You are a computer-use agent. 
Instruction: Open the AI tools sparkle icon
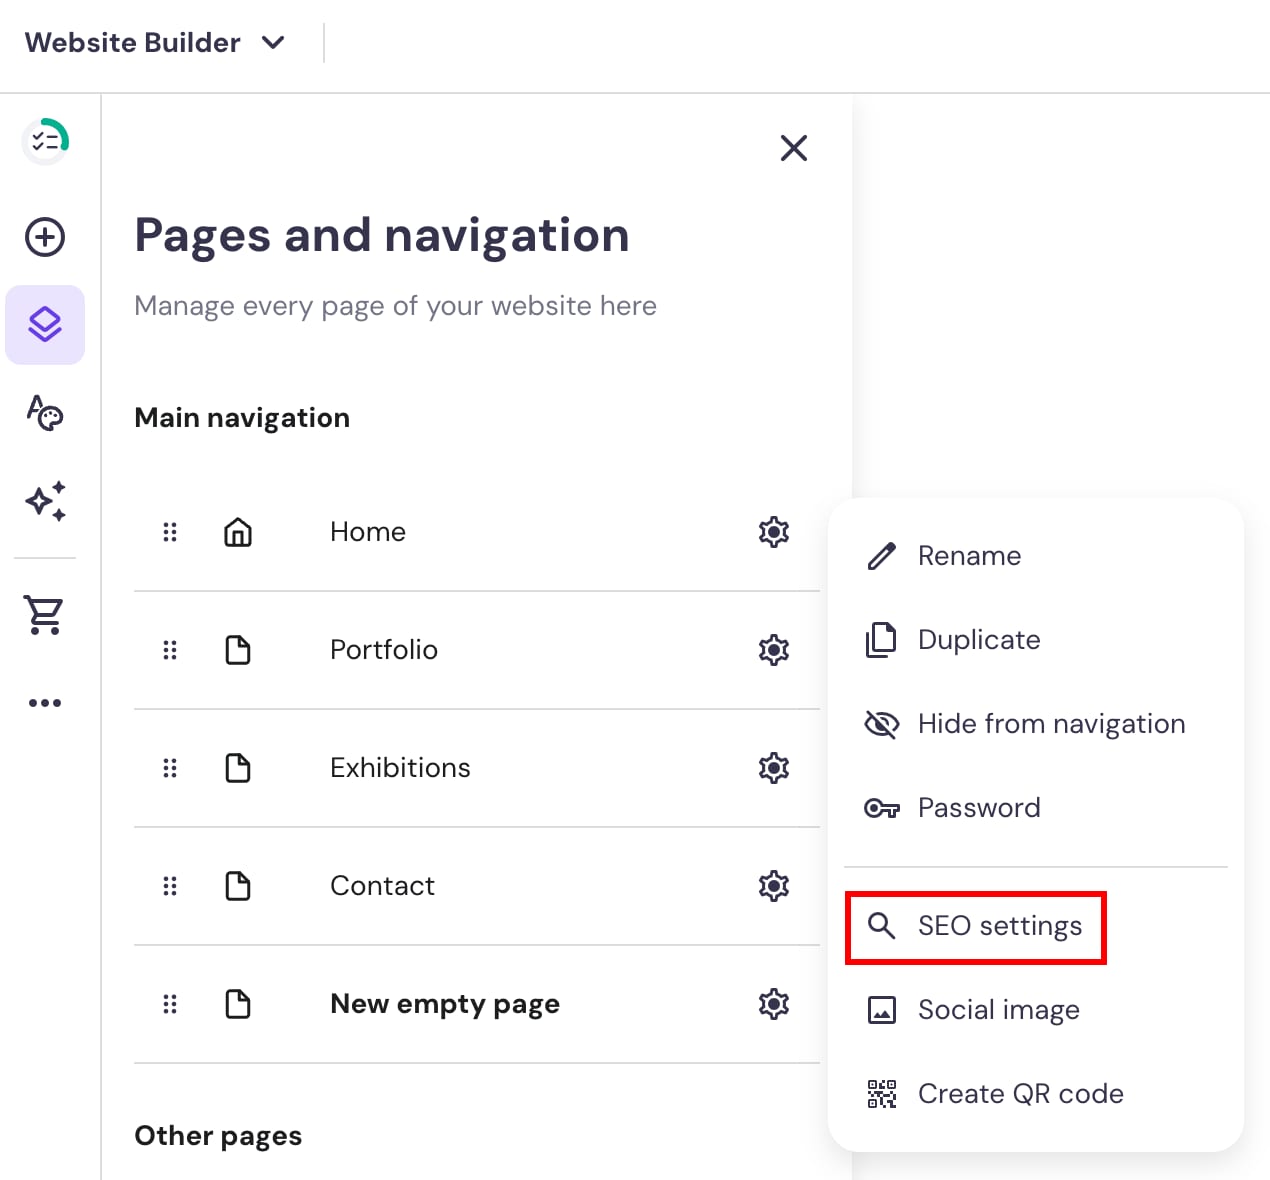point(45,501)
